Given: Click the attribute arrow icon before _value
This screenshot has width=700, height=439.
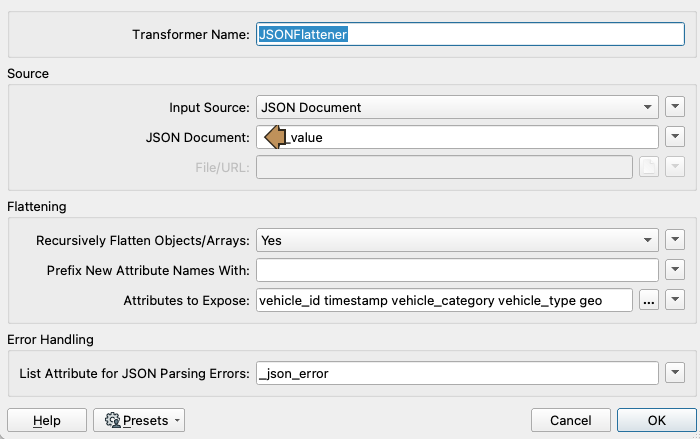Looking at the screenshot, I should point(275,137).
